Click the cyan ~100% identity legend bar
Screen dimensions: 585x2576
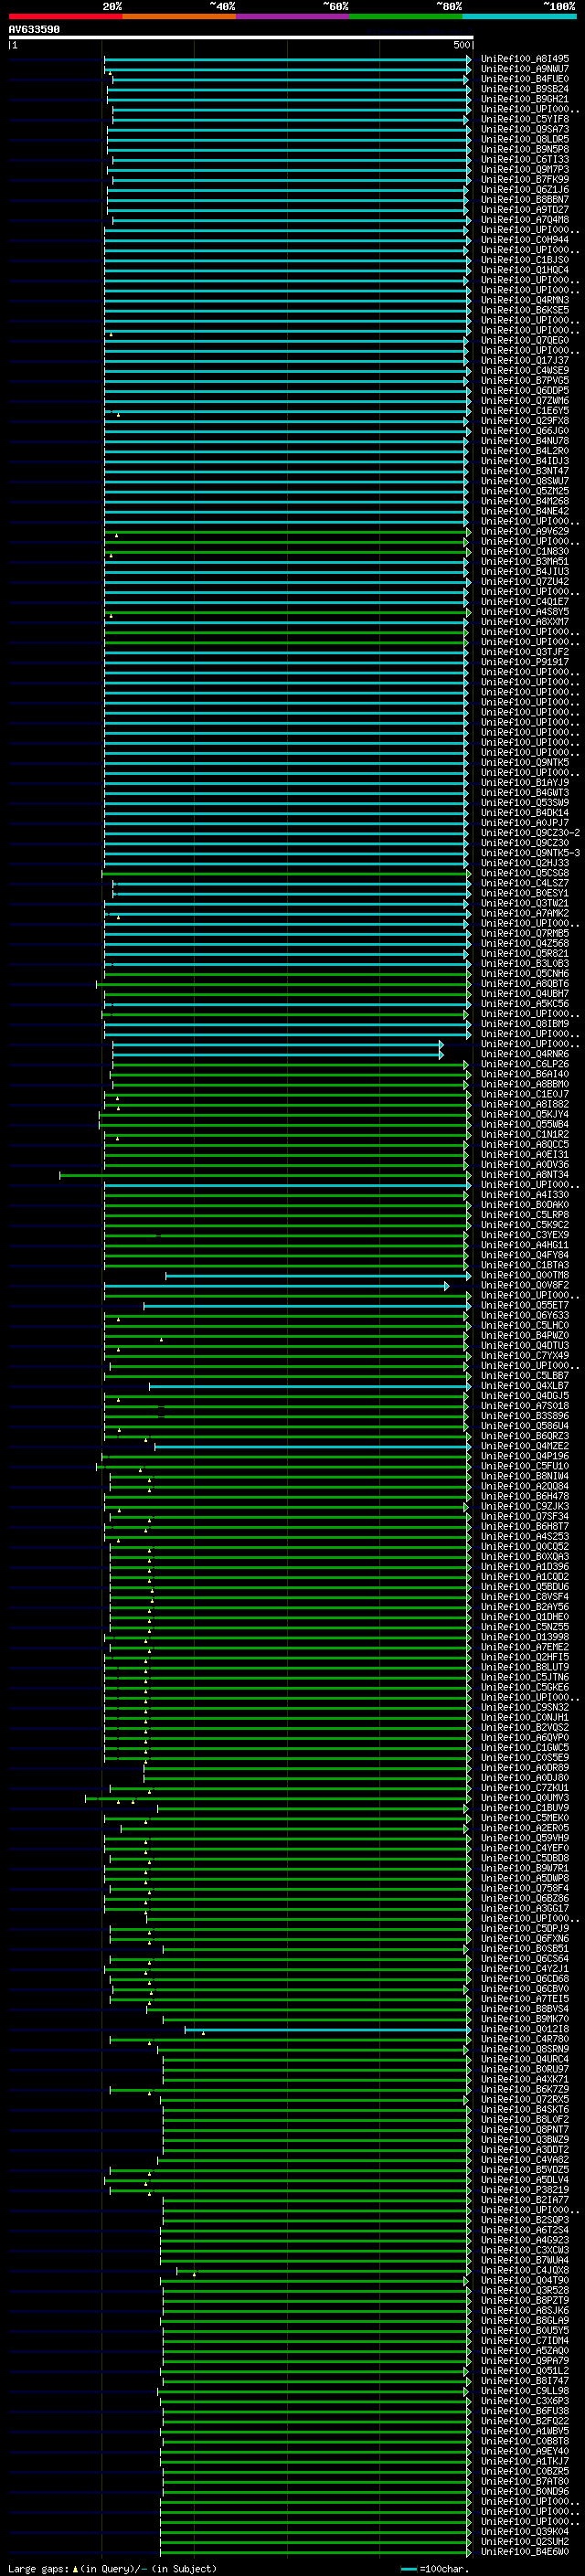519,16
